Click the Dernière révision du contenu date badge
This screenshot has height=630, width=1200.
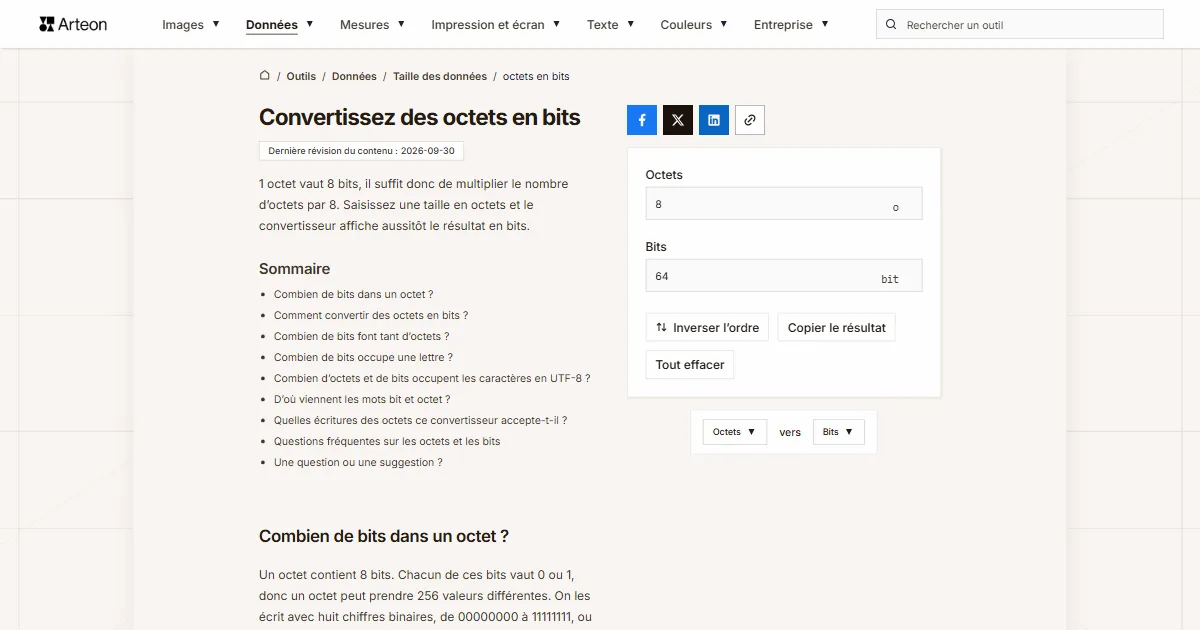[x=361, y=151]
